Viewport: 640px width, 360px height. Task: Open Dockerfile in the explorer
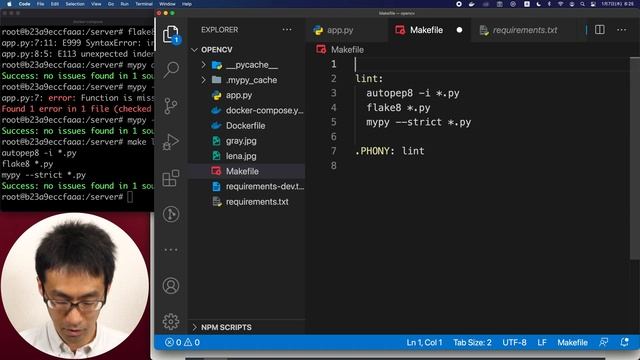click(x=245, y=126)
